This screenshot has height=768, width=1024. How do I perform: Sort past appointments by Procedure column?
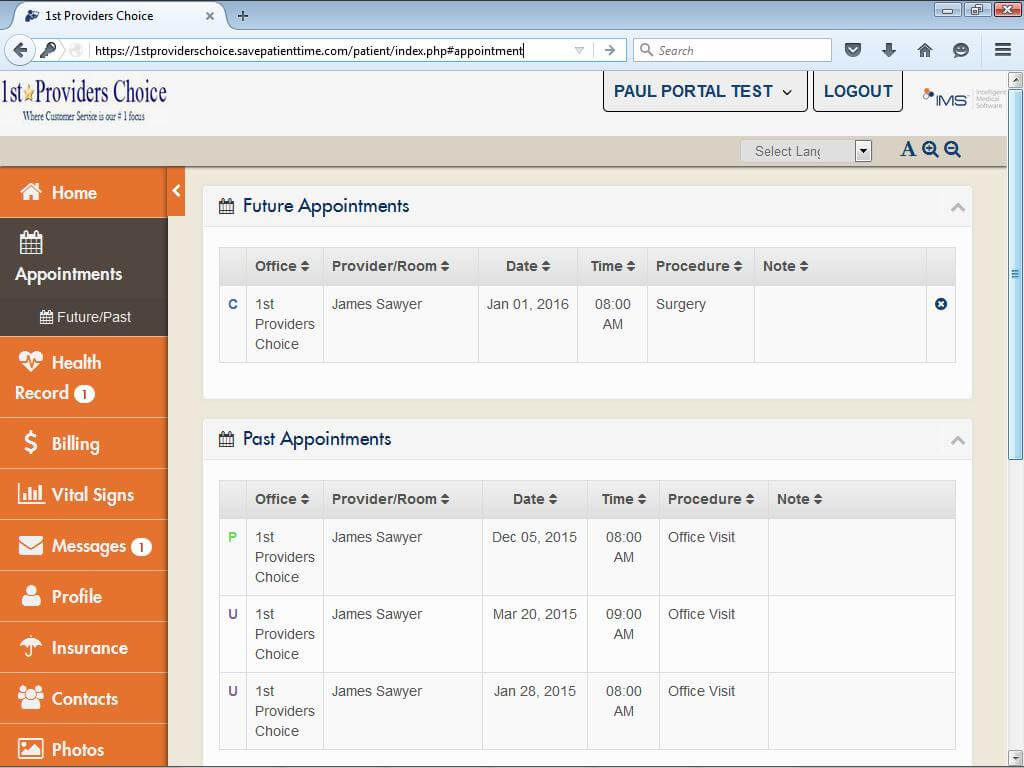[x=712, y=499]
